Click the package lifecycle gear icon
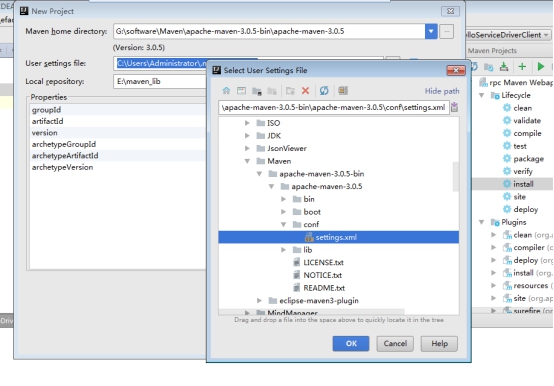 pyautogui.click(x=507, y=159)
